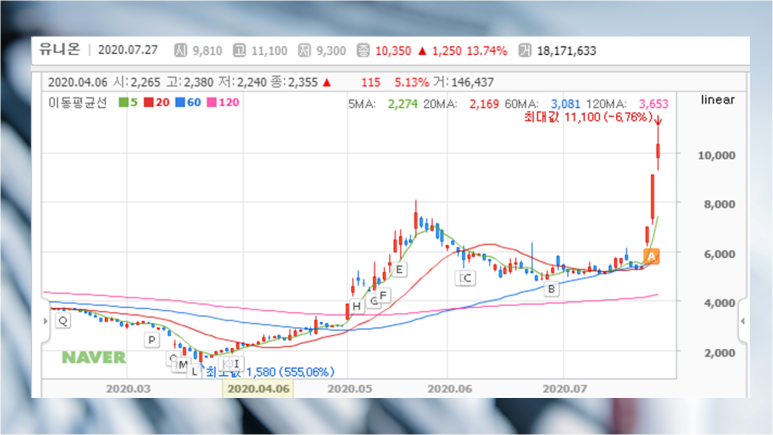Click the 2,000 price axis label

pyautogui.click(x=719, y=353)
